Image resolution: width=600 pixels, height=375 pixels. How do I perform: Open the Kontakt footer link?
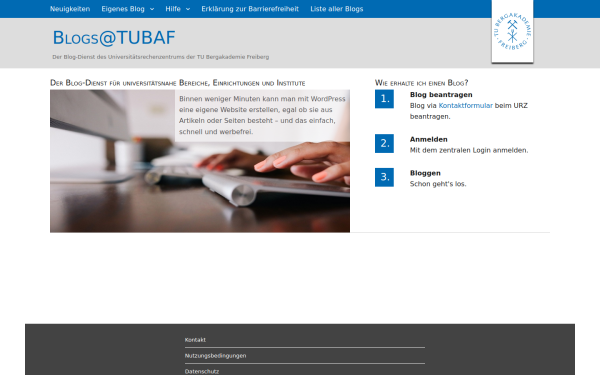pos(195,340)
